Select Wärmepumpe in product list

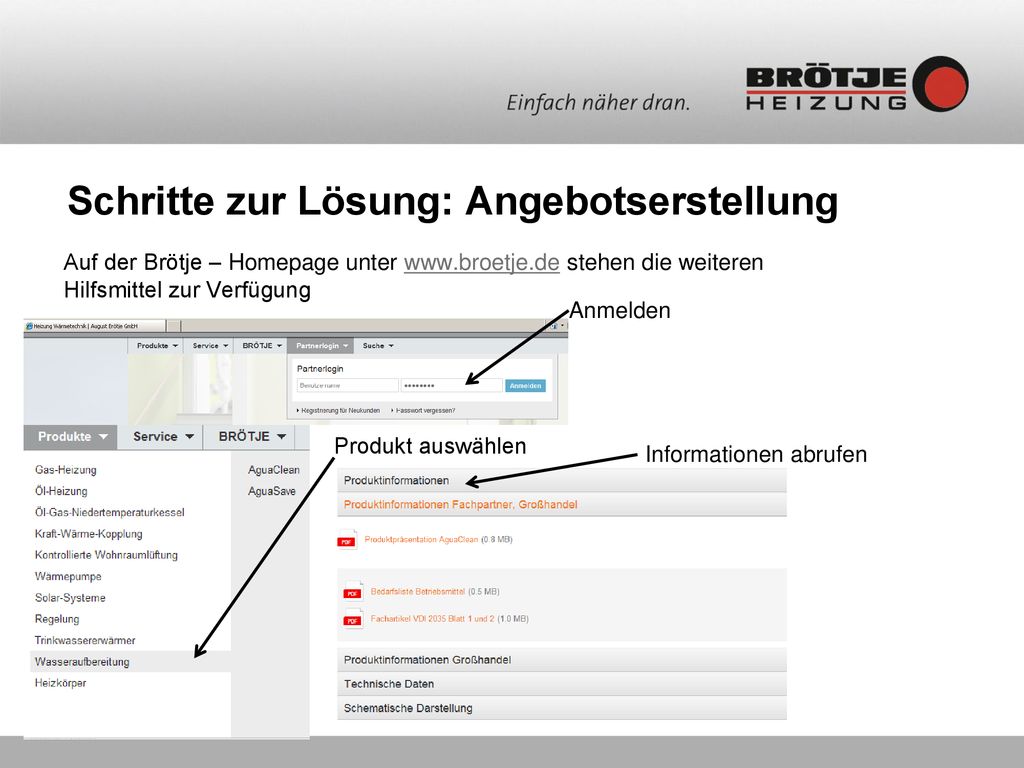point(68,577)
